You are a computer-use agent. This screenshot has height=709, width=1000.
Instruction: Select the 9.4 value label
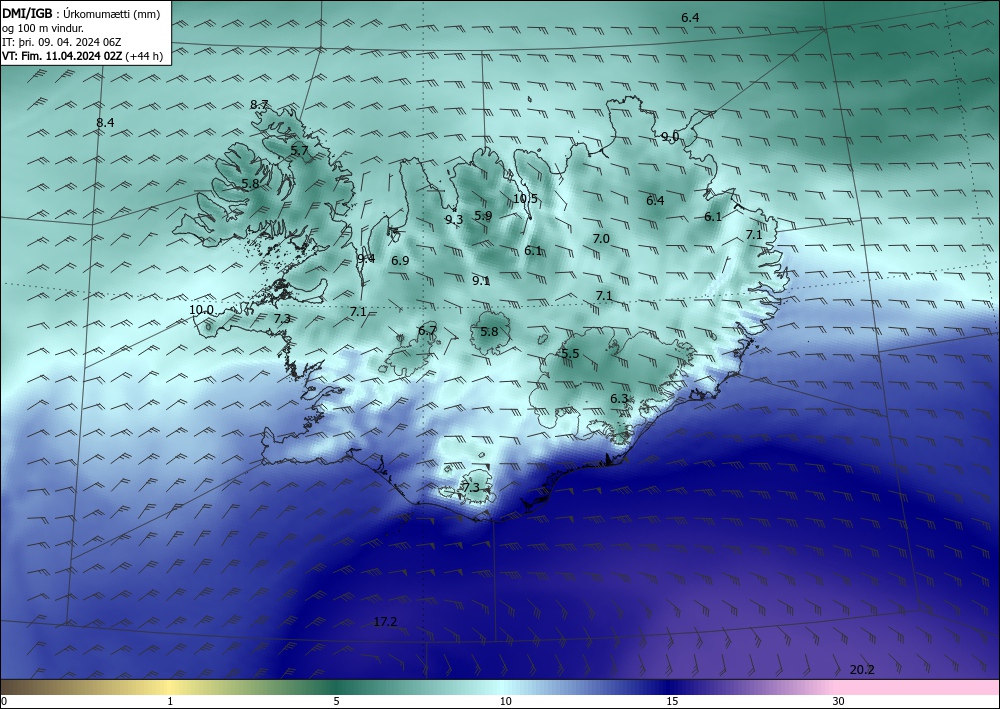pos(366,258)
